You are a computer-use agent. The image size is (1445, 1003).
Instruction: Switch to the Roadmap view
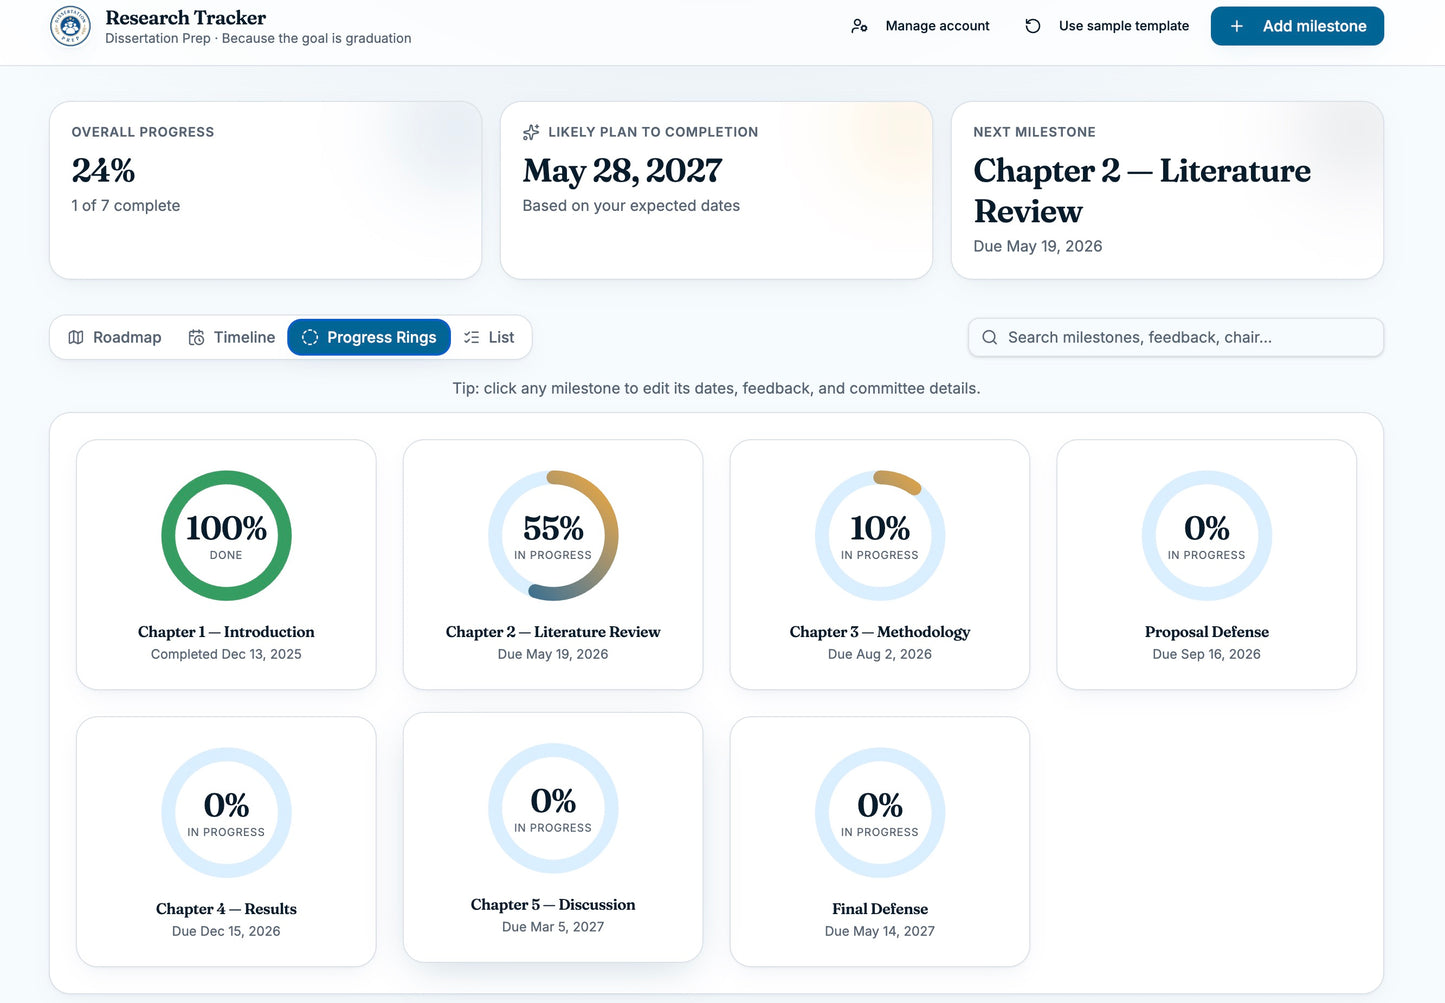pos(114,338)
